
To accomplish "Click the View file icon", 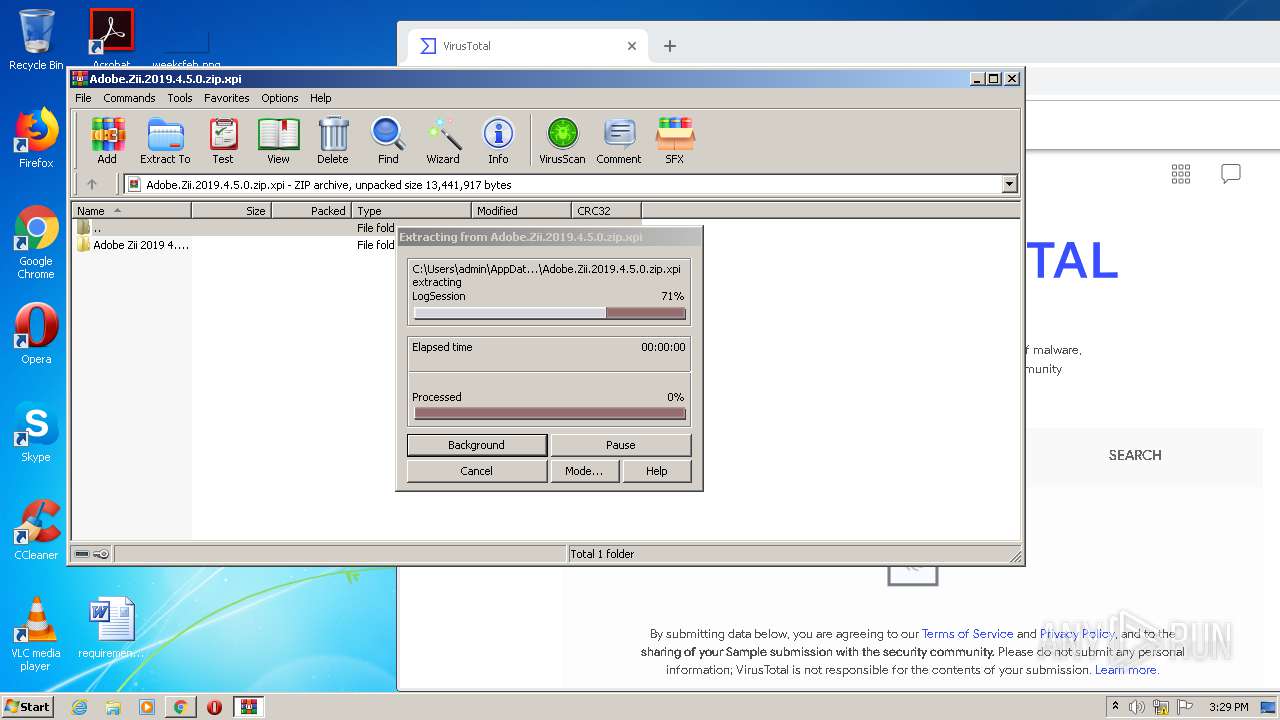I will coord(278,140).
